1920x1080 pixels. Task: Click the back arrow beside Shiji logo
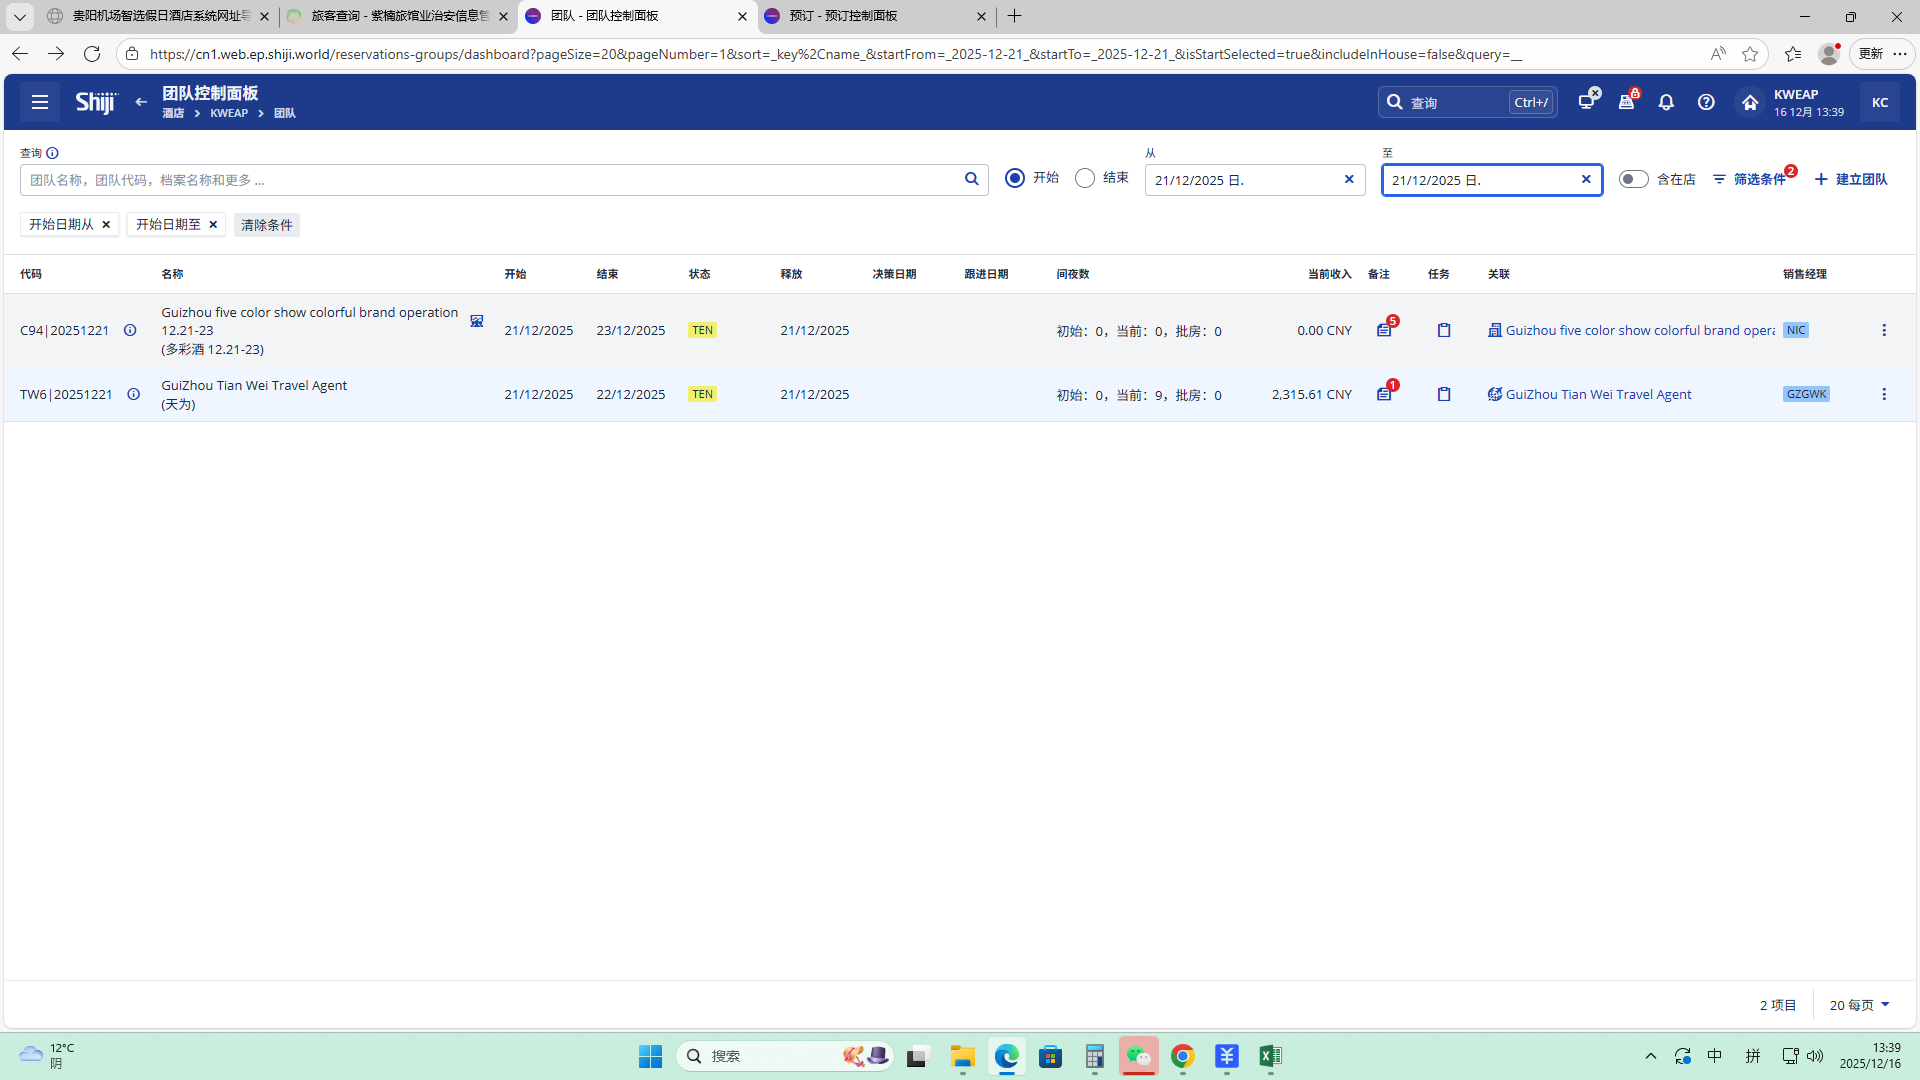tap(141, 102)
